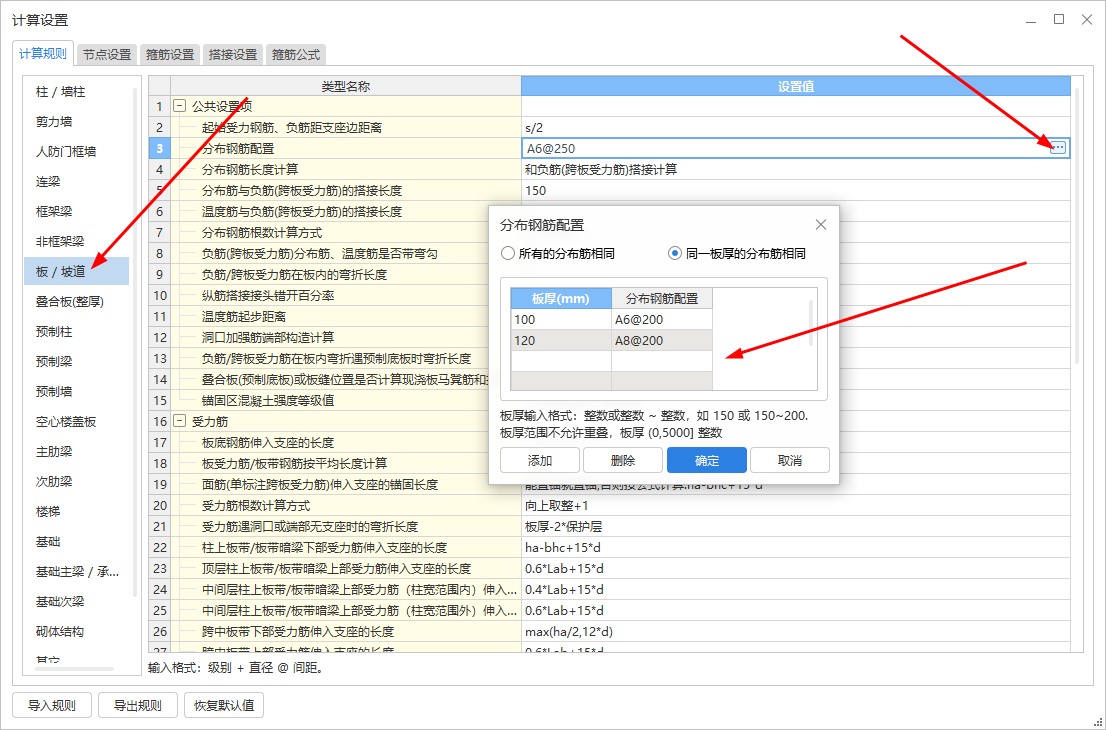Click the 板厚(mm) column header

pos(561,298)
